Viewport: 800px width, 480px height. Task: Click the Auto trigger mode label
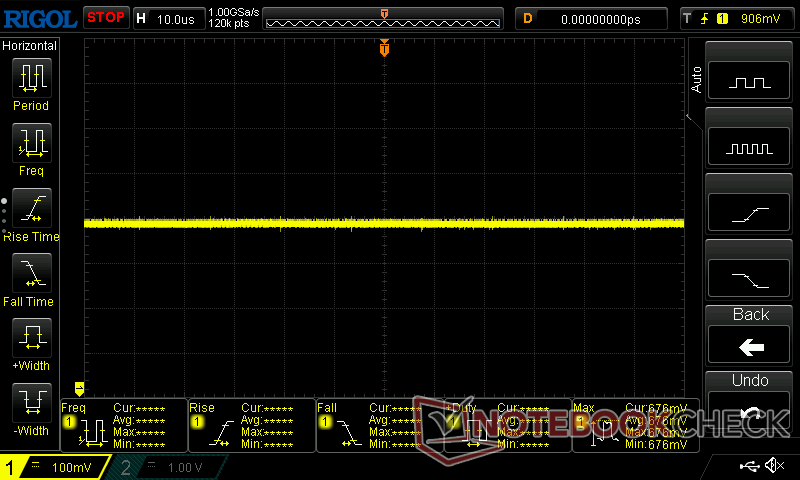pos(696,79)
